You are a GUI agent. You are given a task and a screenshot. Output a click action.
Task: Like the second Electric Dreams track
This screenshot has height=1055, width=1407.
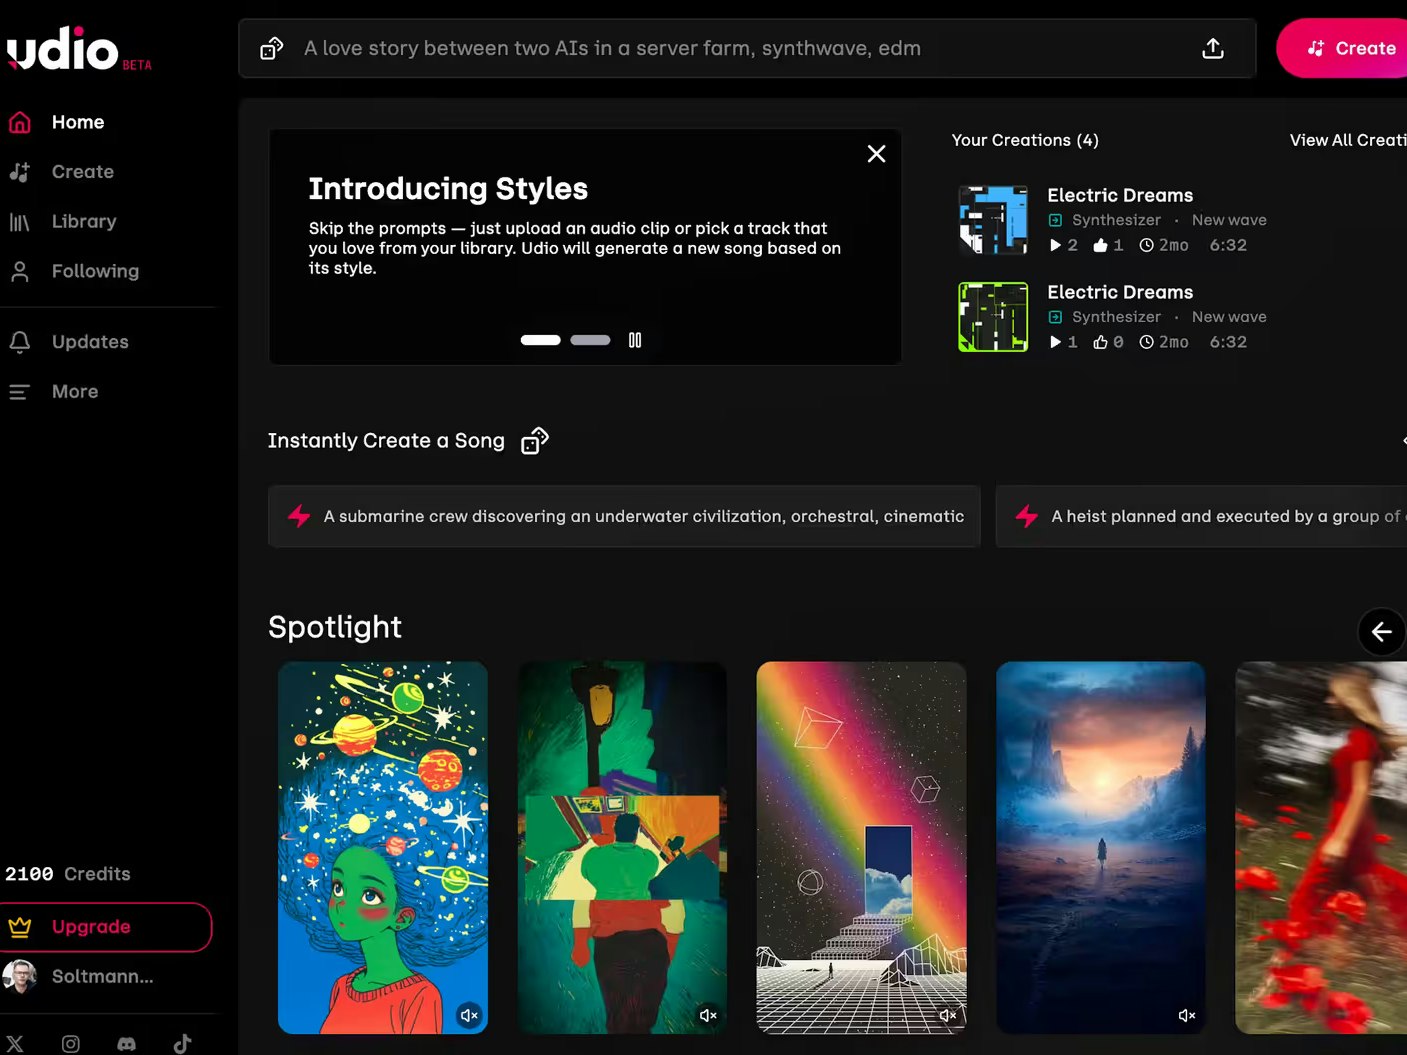click(1100, 342)
